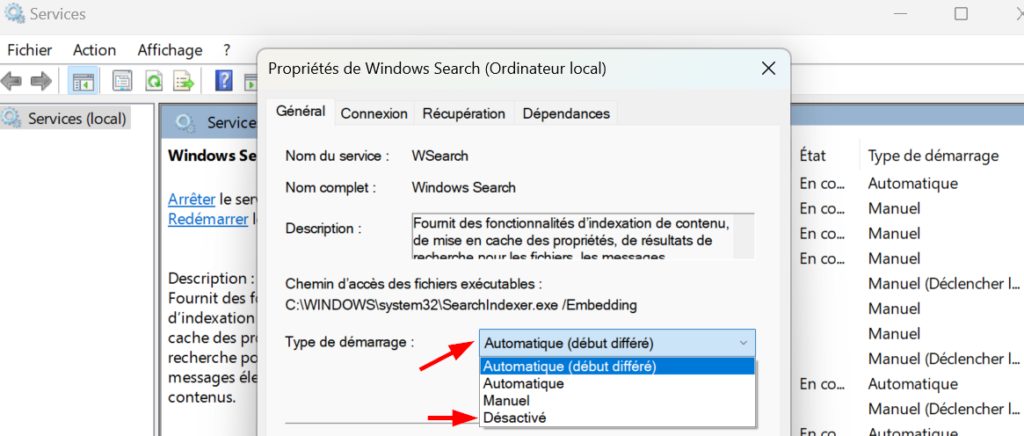Image resolution: width=1024 pixels, height=436 pixels.
Task: Open the Dépendances tab
Action: [x=566, y=114]
